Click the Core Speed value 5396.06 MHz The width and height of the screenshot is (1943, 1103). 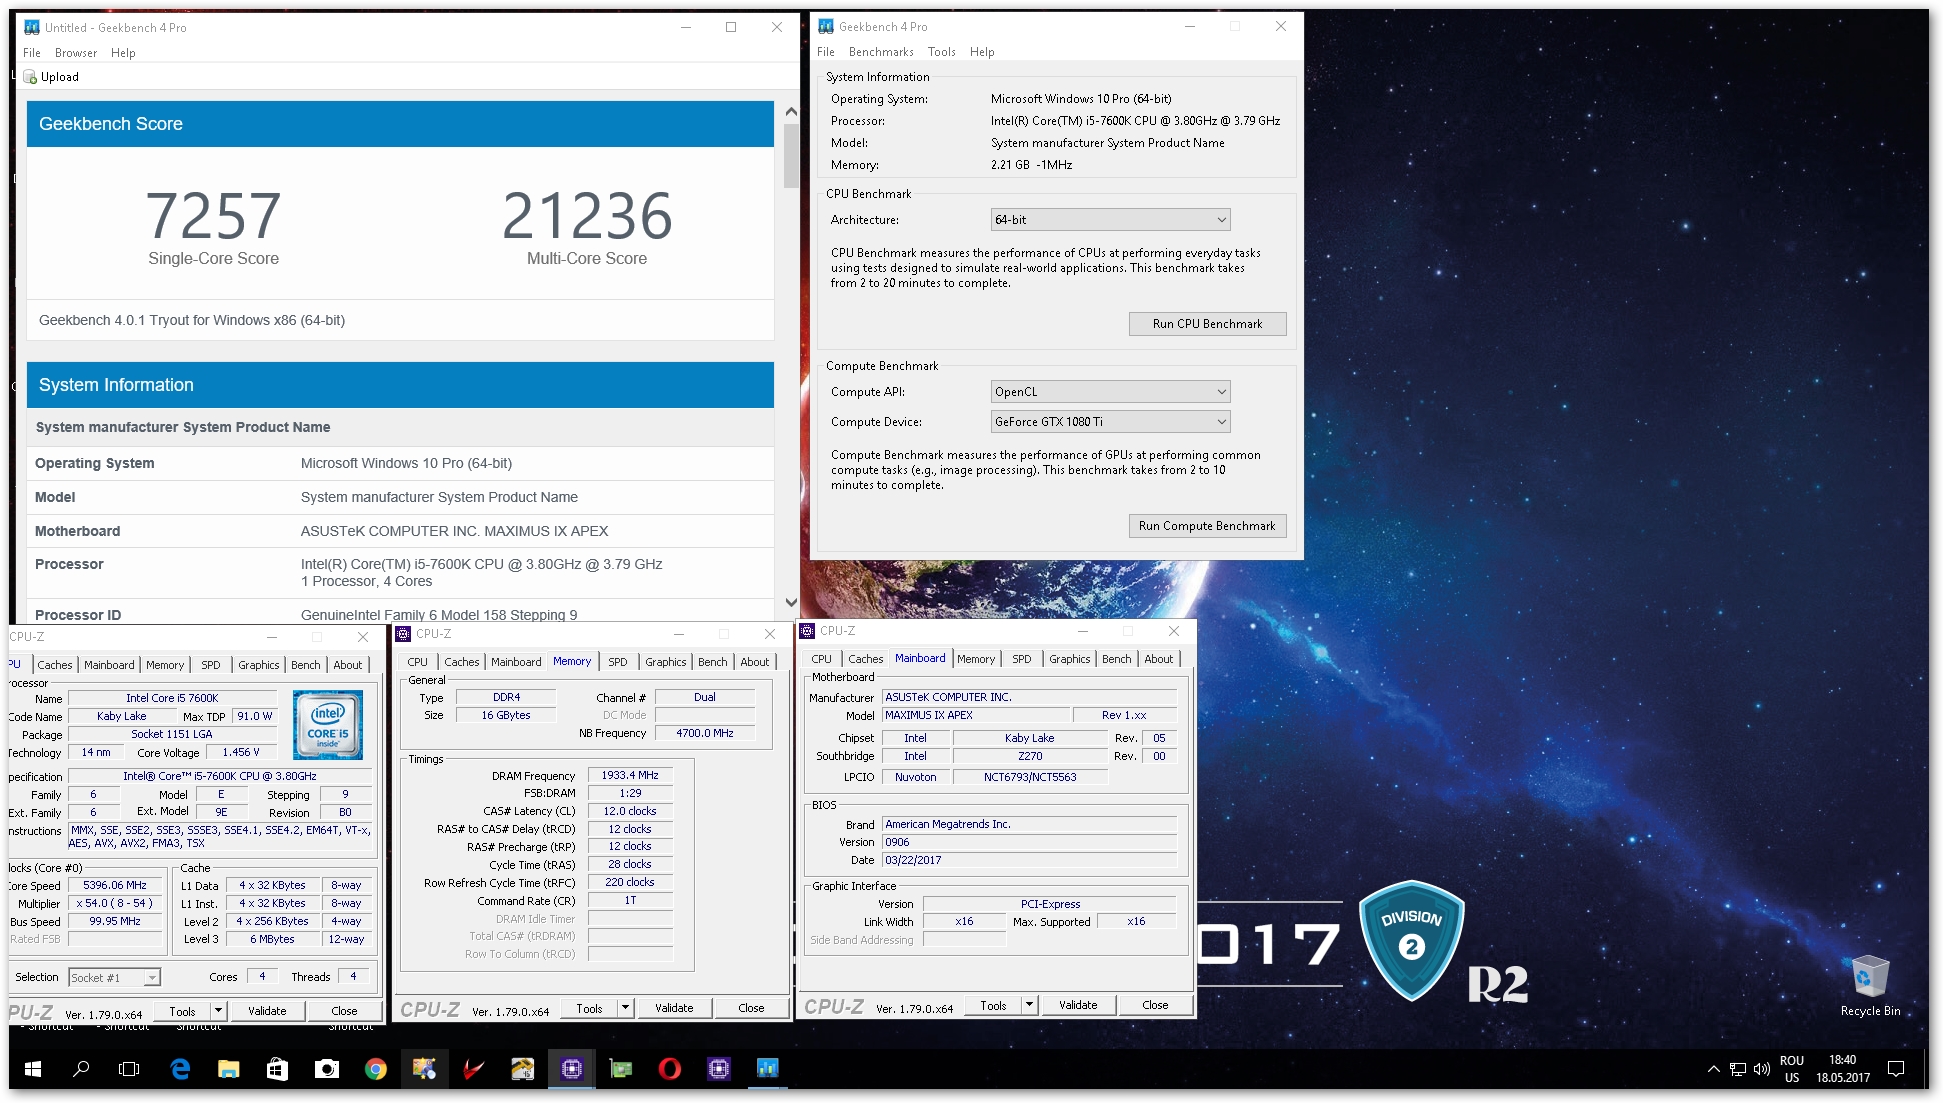115,886
